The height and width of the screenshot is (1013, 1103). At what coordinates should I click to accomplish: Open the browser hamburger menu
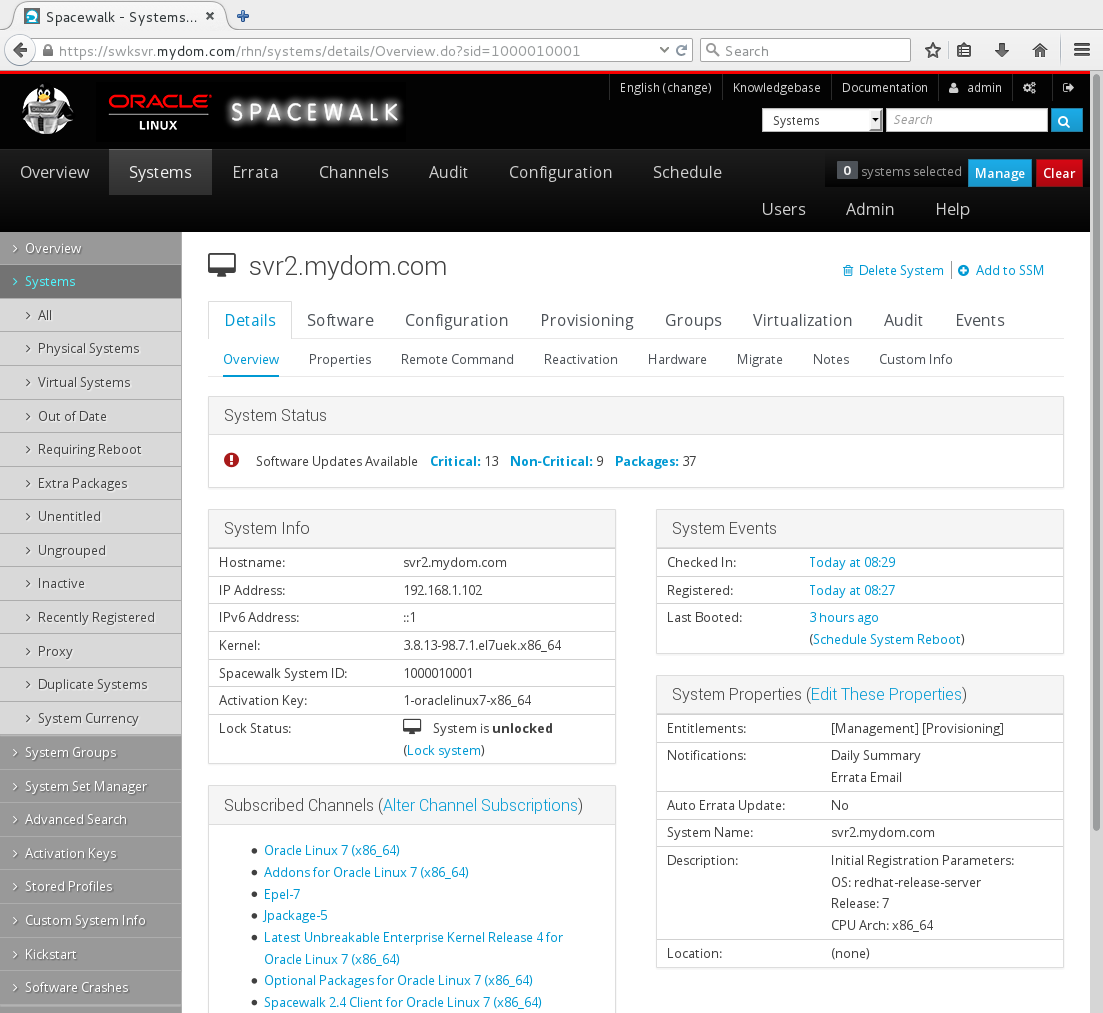[1081, 51]
